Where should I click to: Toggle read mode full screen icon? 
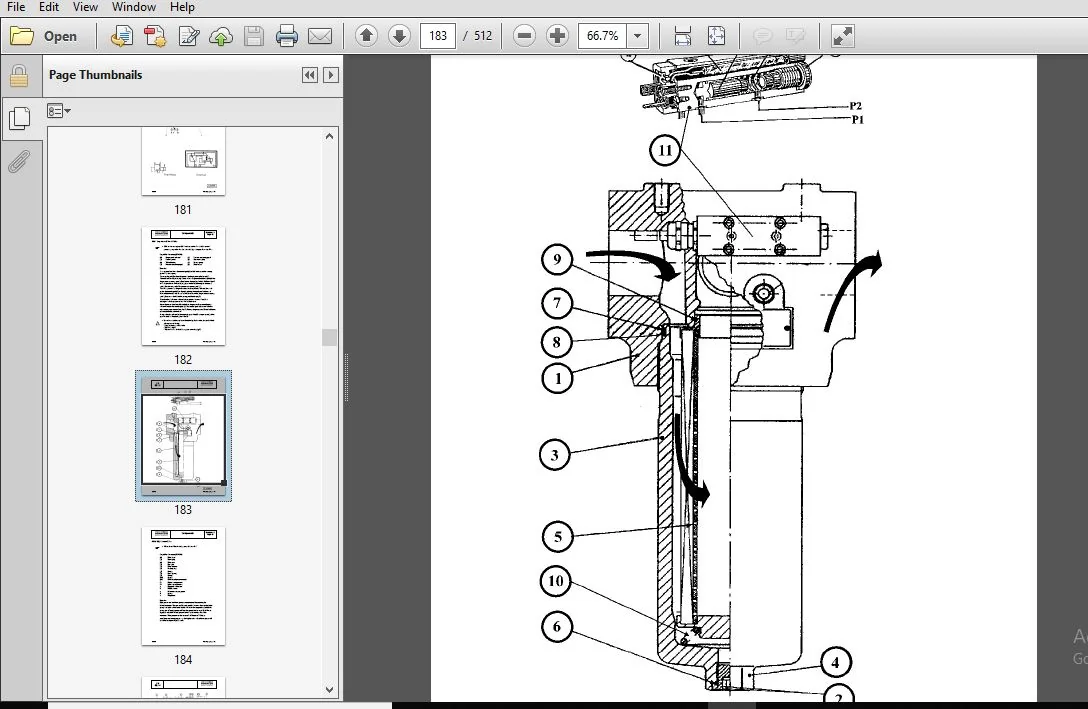pyautogui.click(x=842, y=36)
